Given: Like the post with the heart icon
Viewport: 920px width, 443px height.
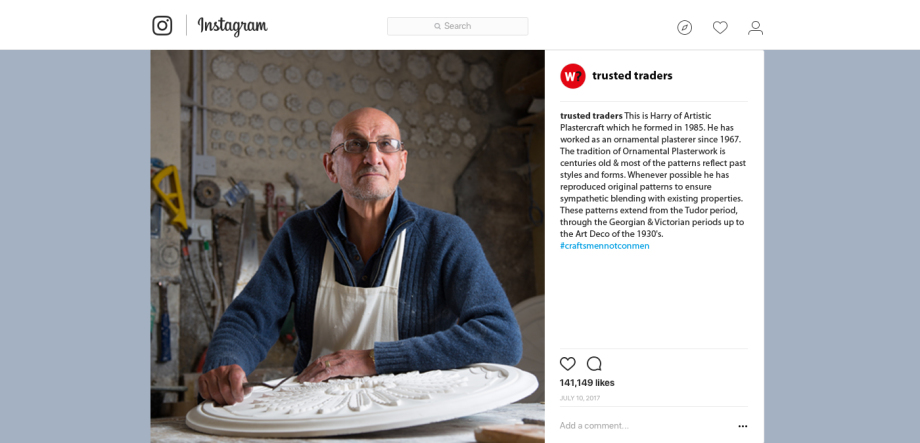Looking at the screenshot, I should (567, 364).
